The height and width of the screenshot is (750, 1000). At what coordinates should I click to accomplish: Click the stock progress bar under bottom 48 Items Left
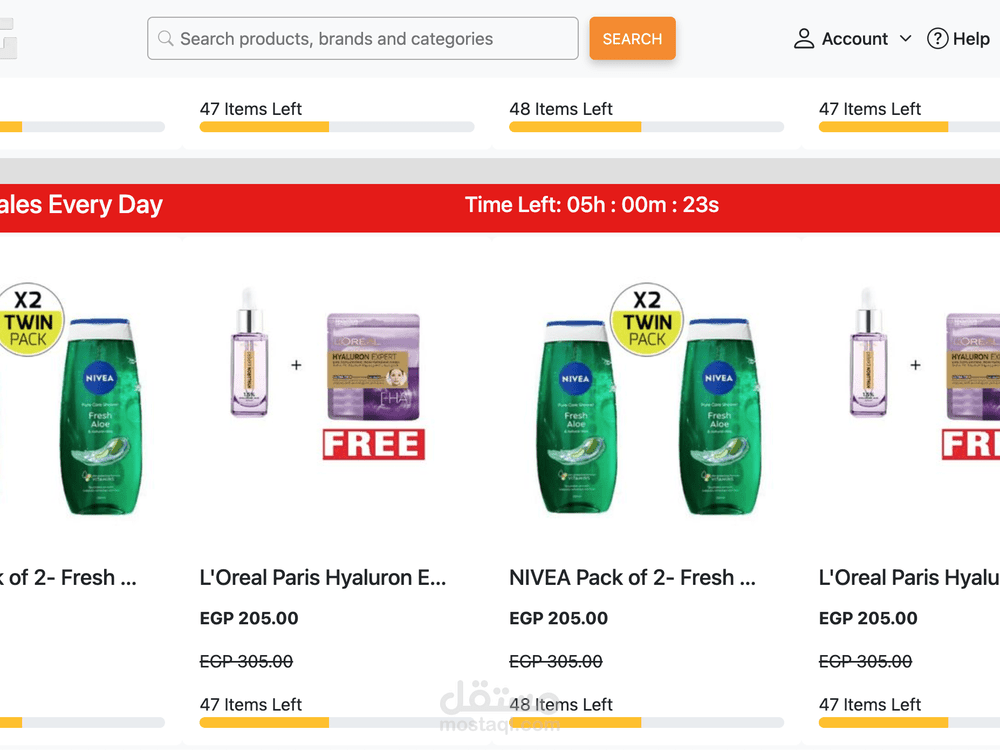(646, 722)
